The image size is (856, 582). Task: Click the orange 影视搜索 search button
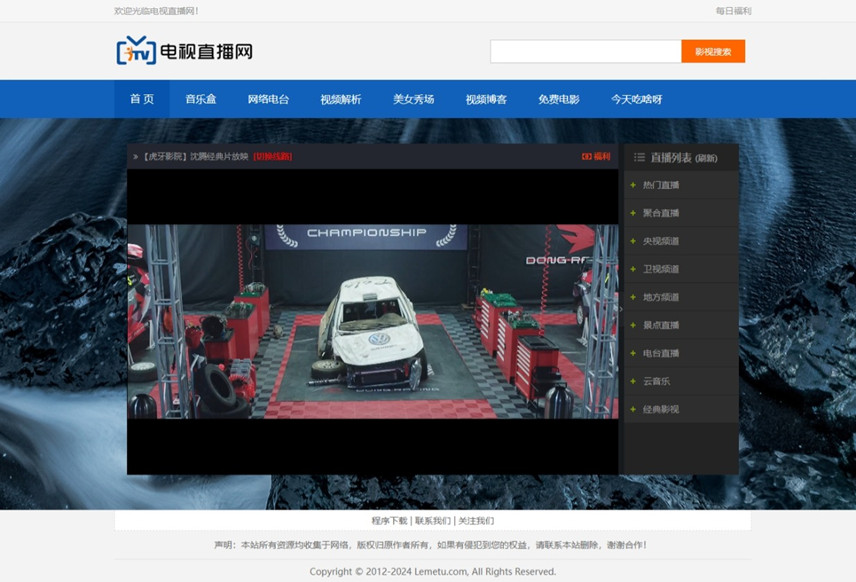(713, 51)
